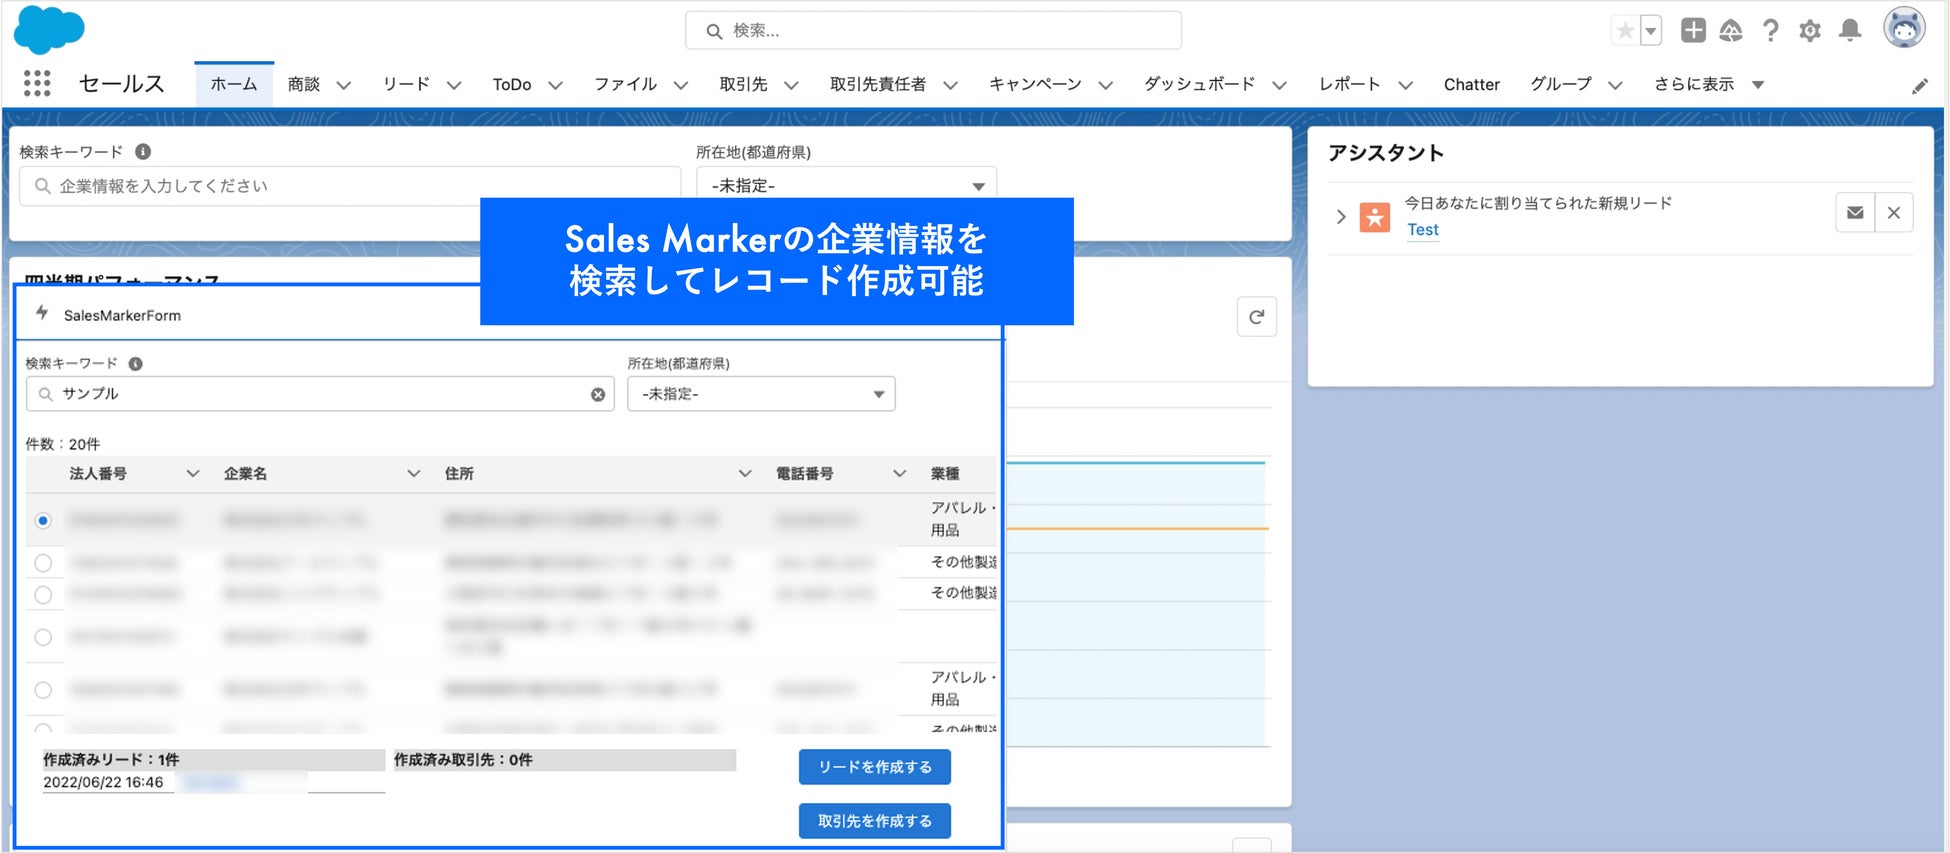Open the Chatter tab

click(x=1472, y=85)
